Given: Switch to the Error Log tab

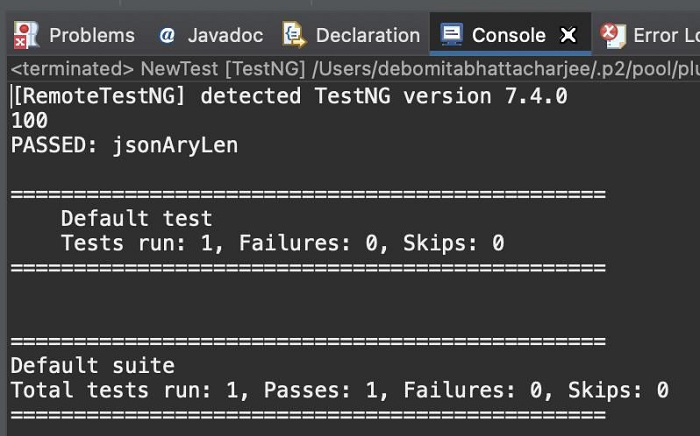Looking at the screenshot, I should tap(665, 36).
